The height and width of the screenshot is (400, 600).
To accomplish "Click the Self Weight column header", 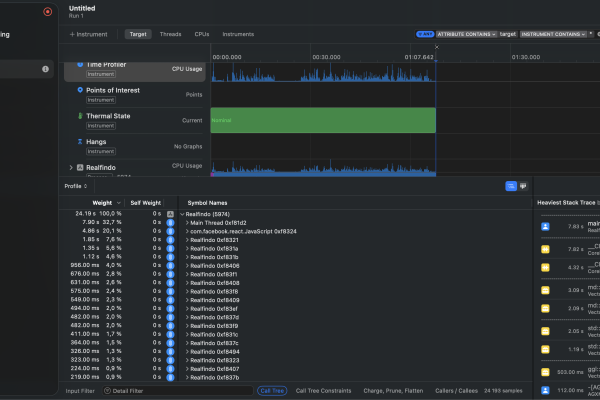I will tap(145, 203).
